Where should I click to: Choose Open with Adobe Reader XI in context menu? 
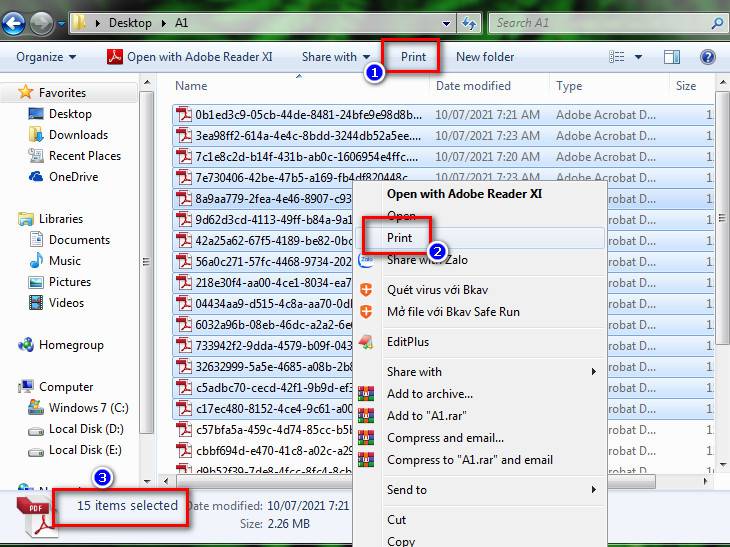pyautogui.click(x=480, y=194)
